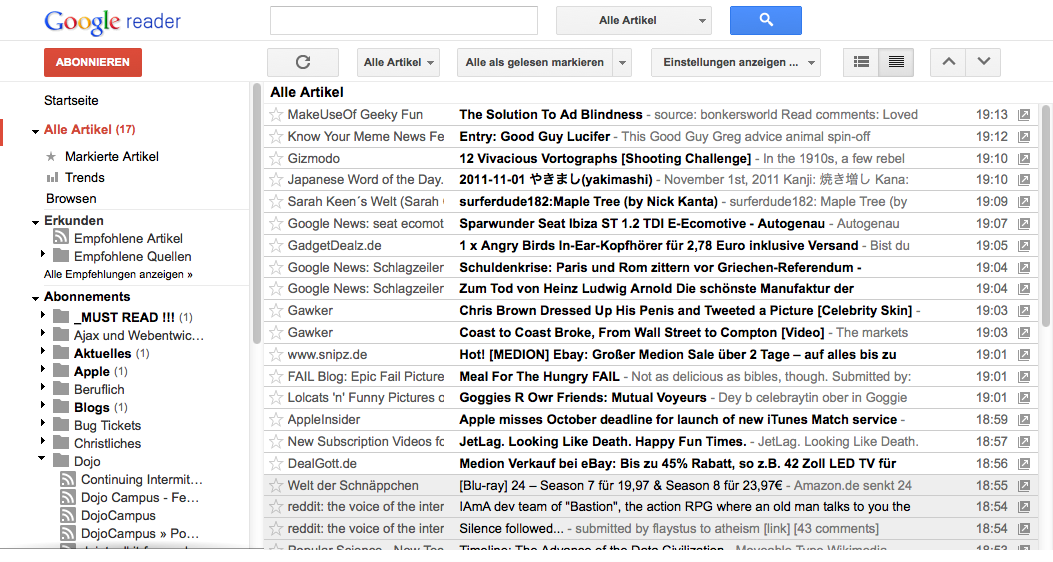Click the refresh icon in toolbar
1053x562 pixels.
pos(303,62)
